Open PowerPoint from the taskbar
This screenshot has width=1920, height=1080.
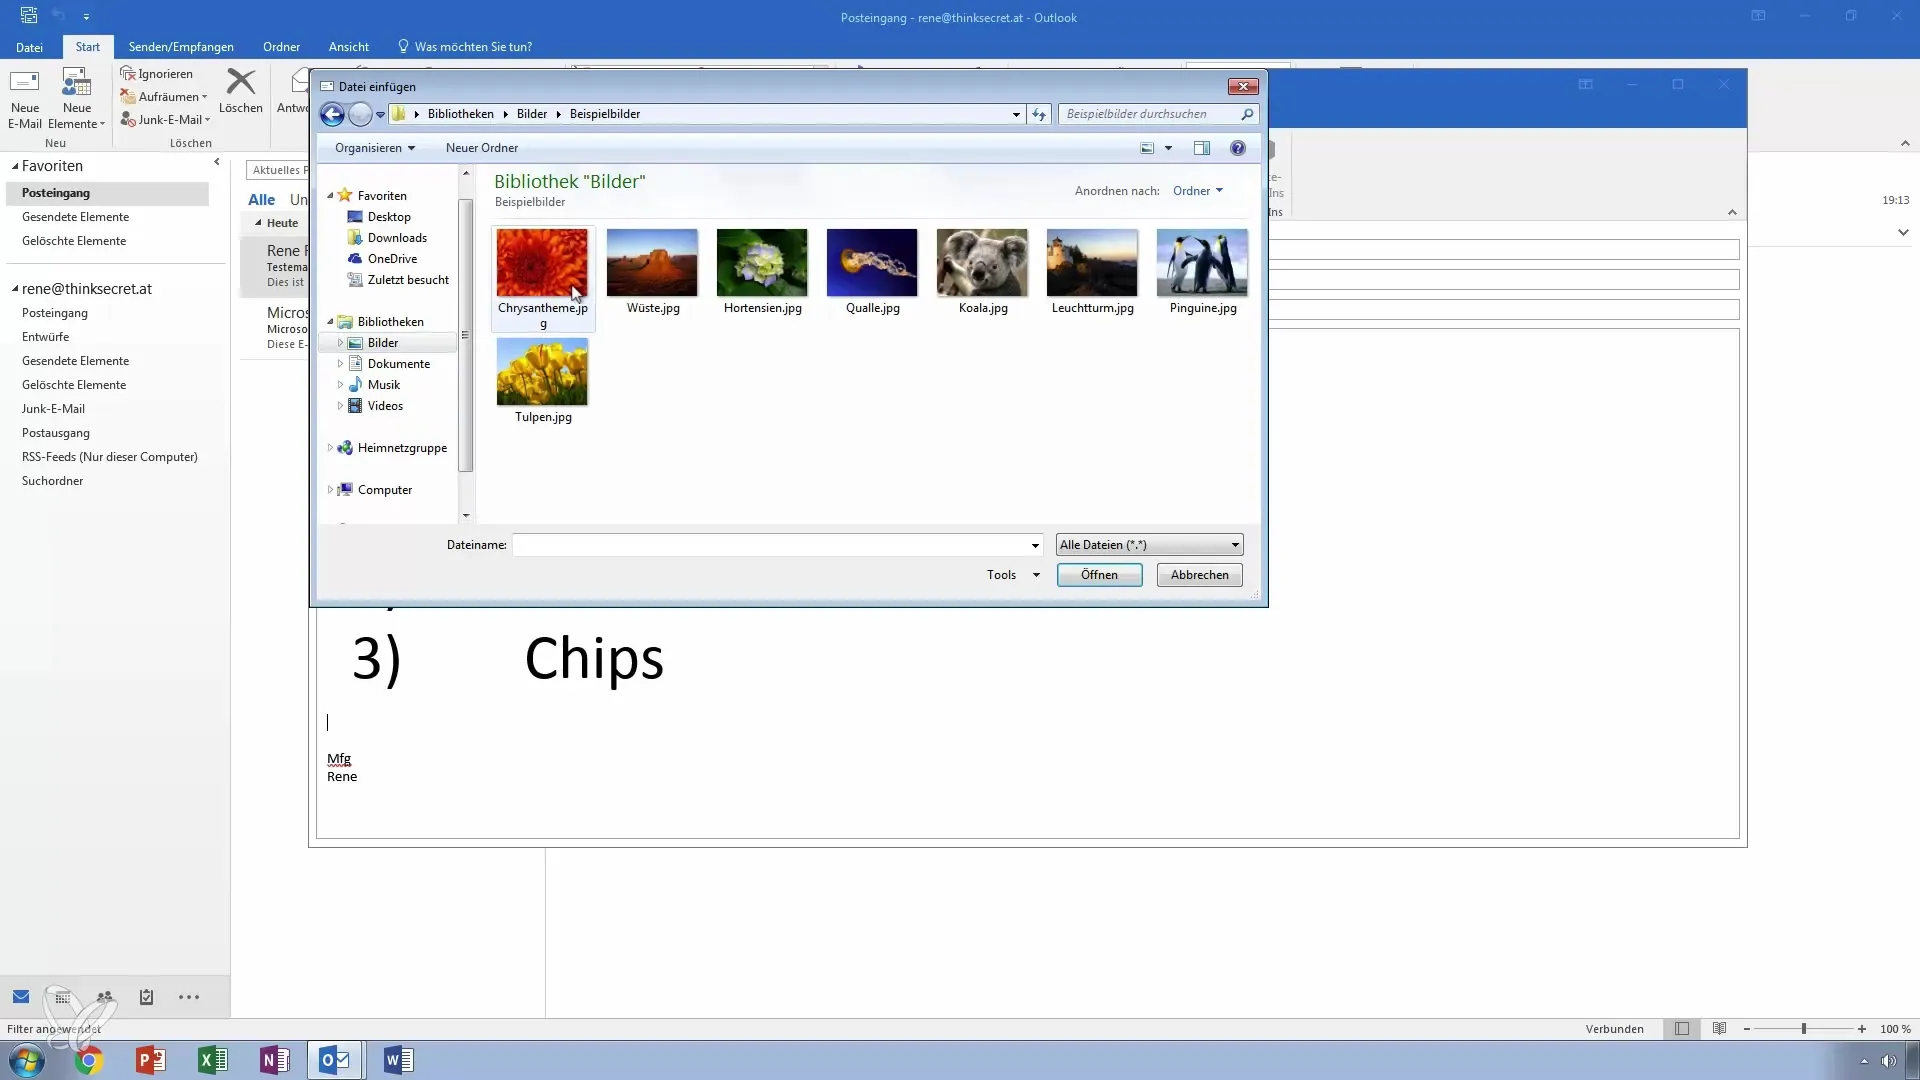(151, 1060)
